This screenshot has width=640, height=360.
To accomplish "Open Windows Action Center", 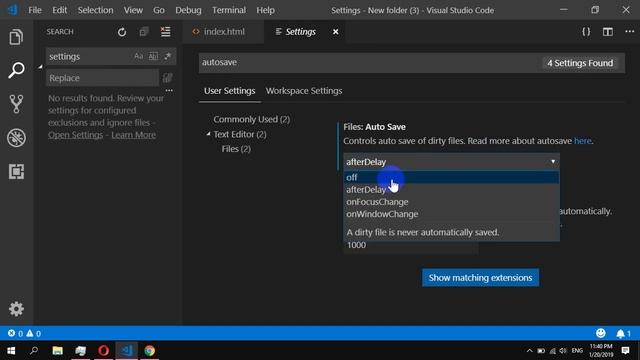I will (625, 351).
